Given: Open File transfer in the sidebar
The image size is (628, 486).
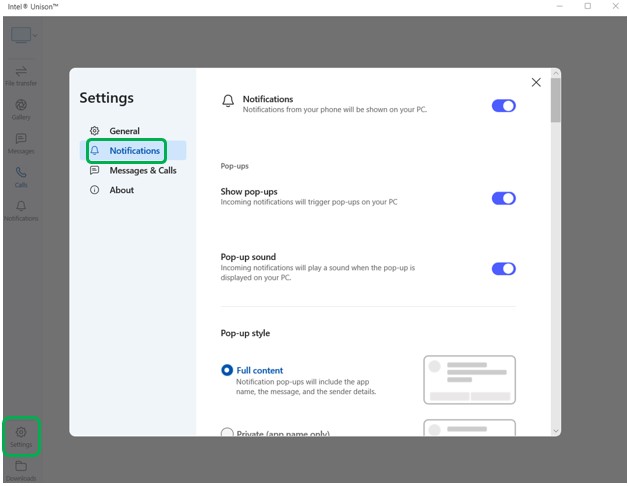Looking at the screenshot, I should [x=21, y=76].
